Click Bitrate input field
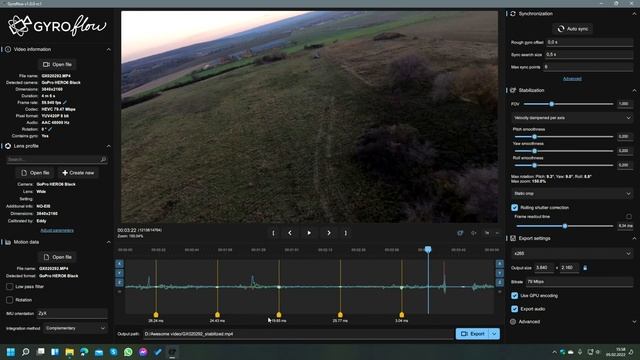Viewport: 640px width, 360px height. point(579,282)
